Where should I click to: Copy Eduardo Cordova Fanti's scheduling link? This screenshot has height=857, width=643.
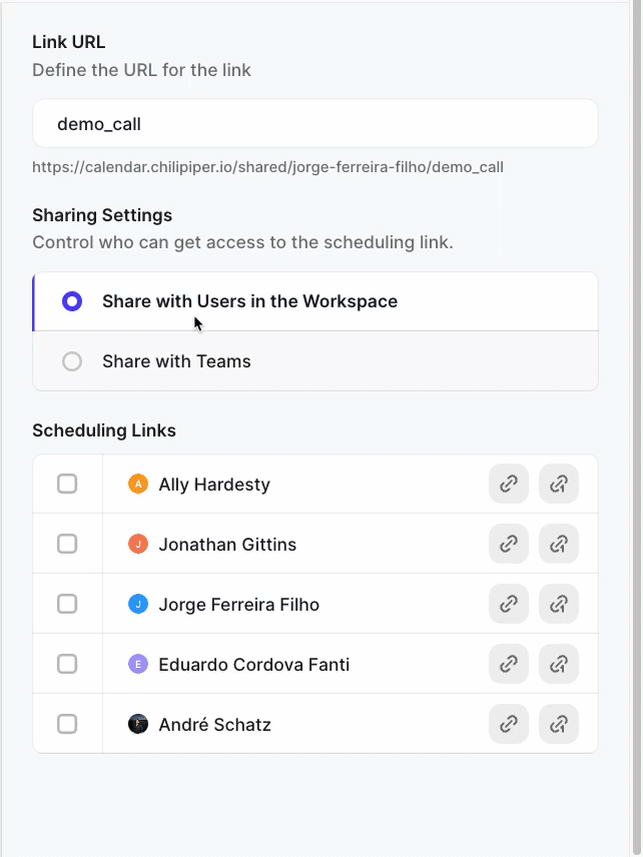pyautogui.click(x=508, y=664)
